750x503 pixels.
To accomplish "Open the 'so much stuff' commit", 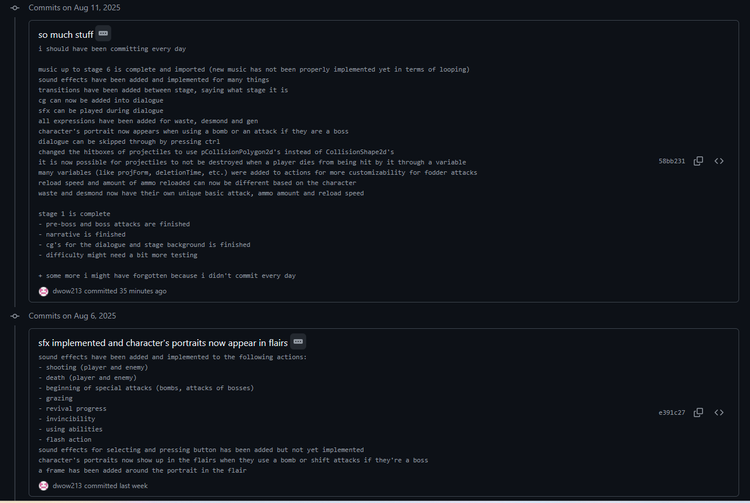I will tap(66, 35).
